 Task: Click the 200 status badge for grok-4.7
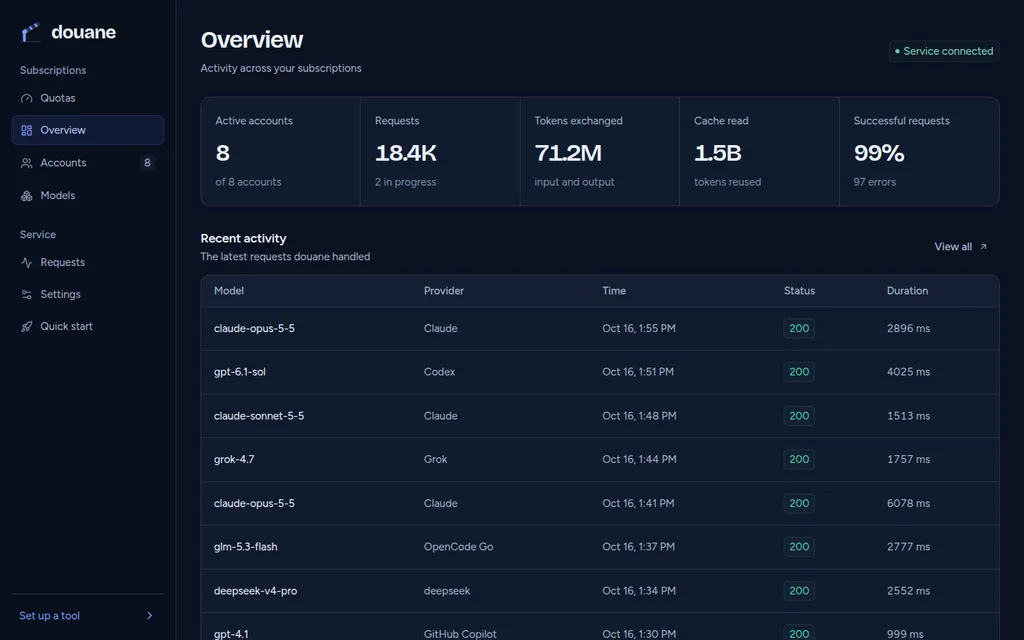(799, 460)
